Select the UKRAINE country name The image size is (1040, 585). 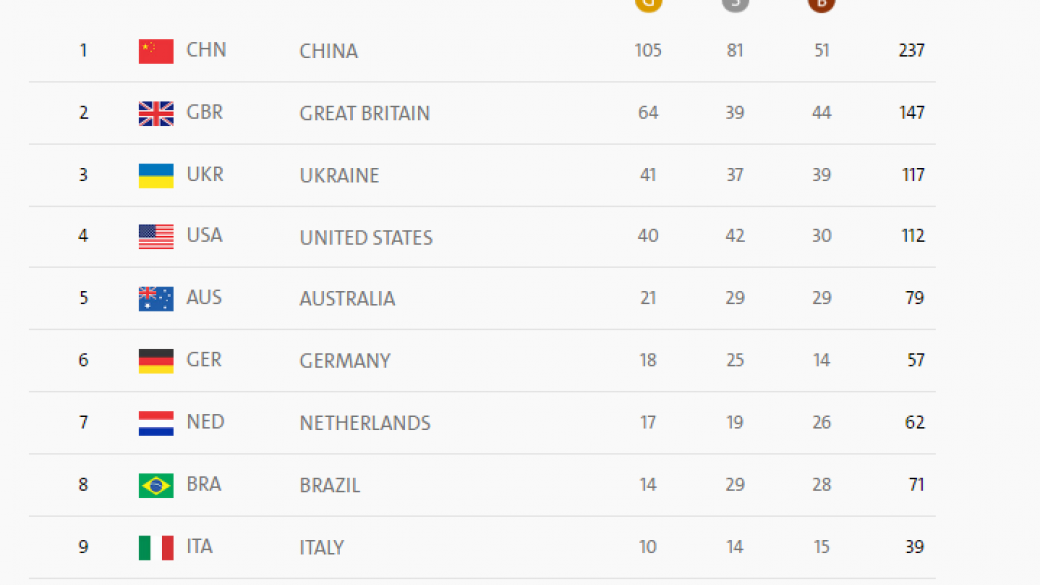pyautogui.click(x=339, y=175)
